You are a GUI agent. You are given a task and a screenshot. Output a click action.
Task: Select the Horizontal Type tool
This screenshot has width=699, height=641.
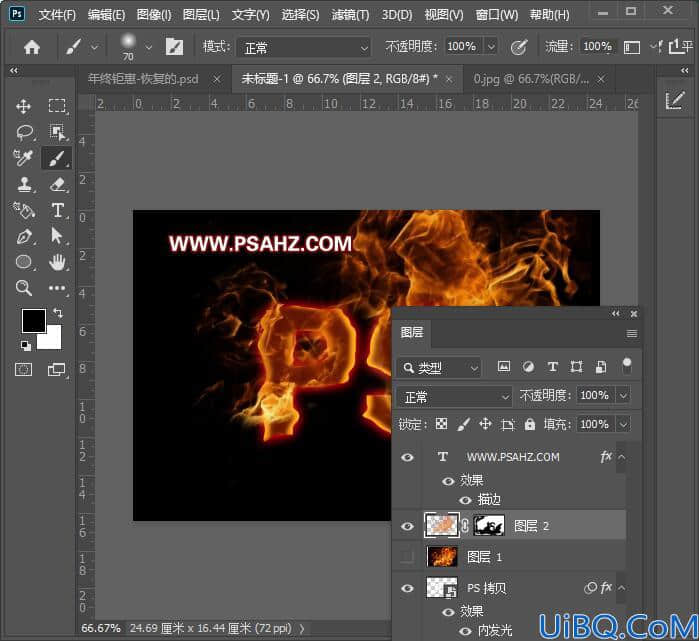click(58, 210)
